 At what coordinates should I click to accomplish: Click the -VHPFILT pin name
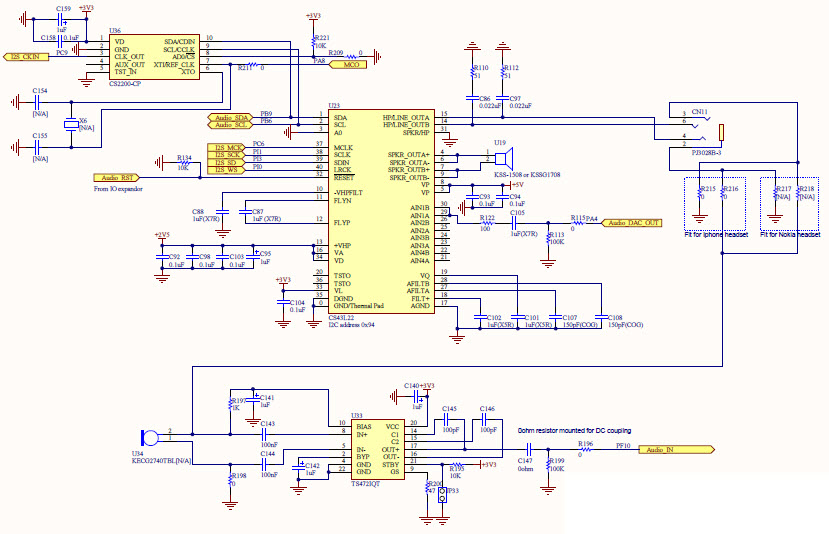point(348,192)
